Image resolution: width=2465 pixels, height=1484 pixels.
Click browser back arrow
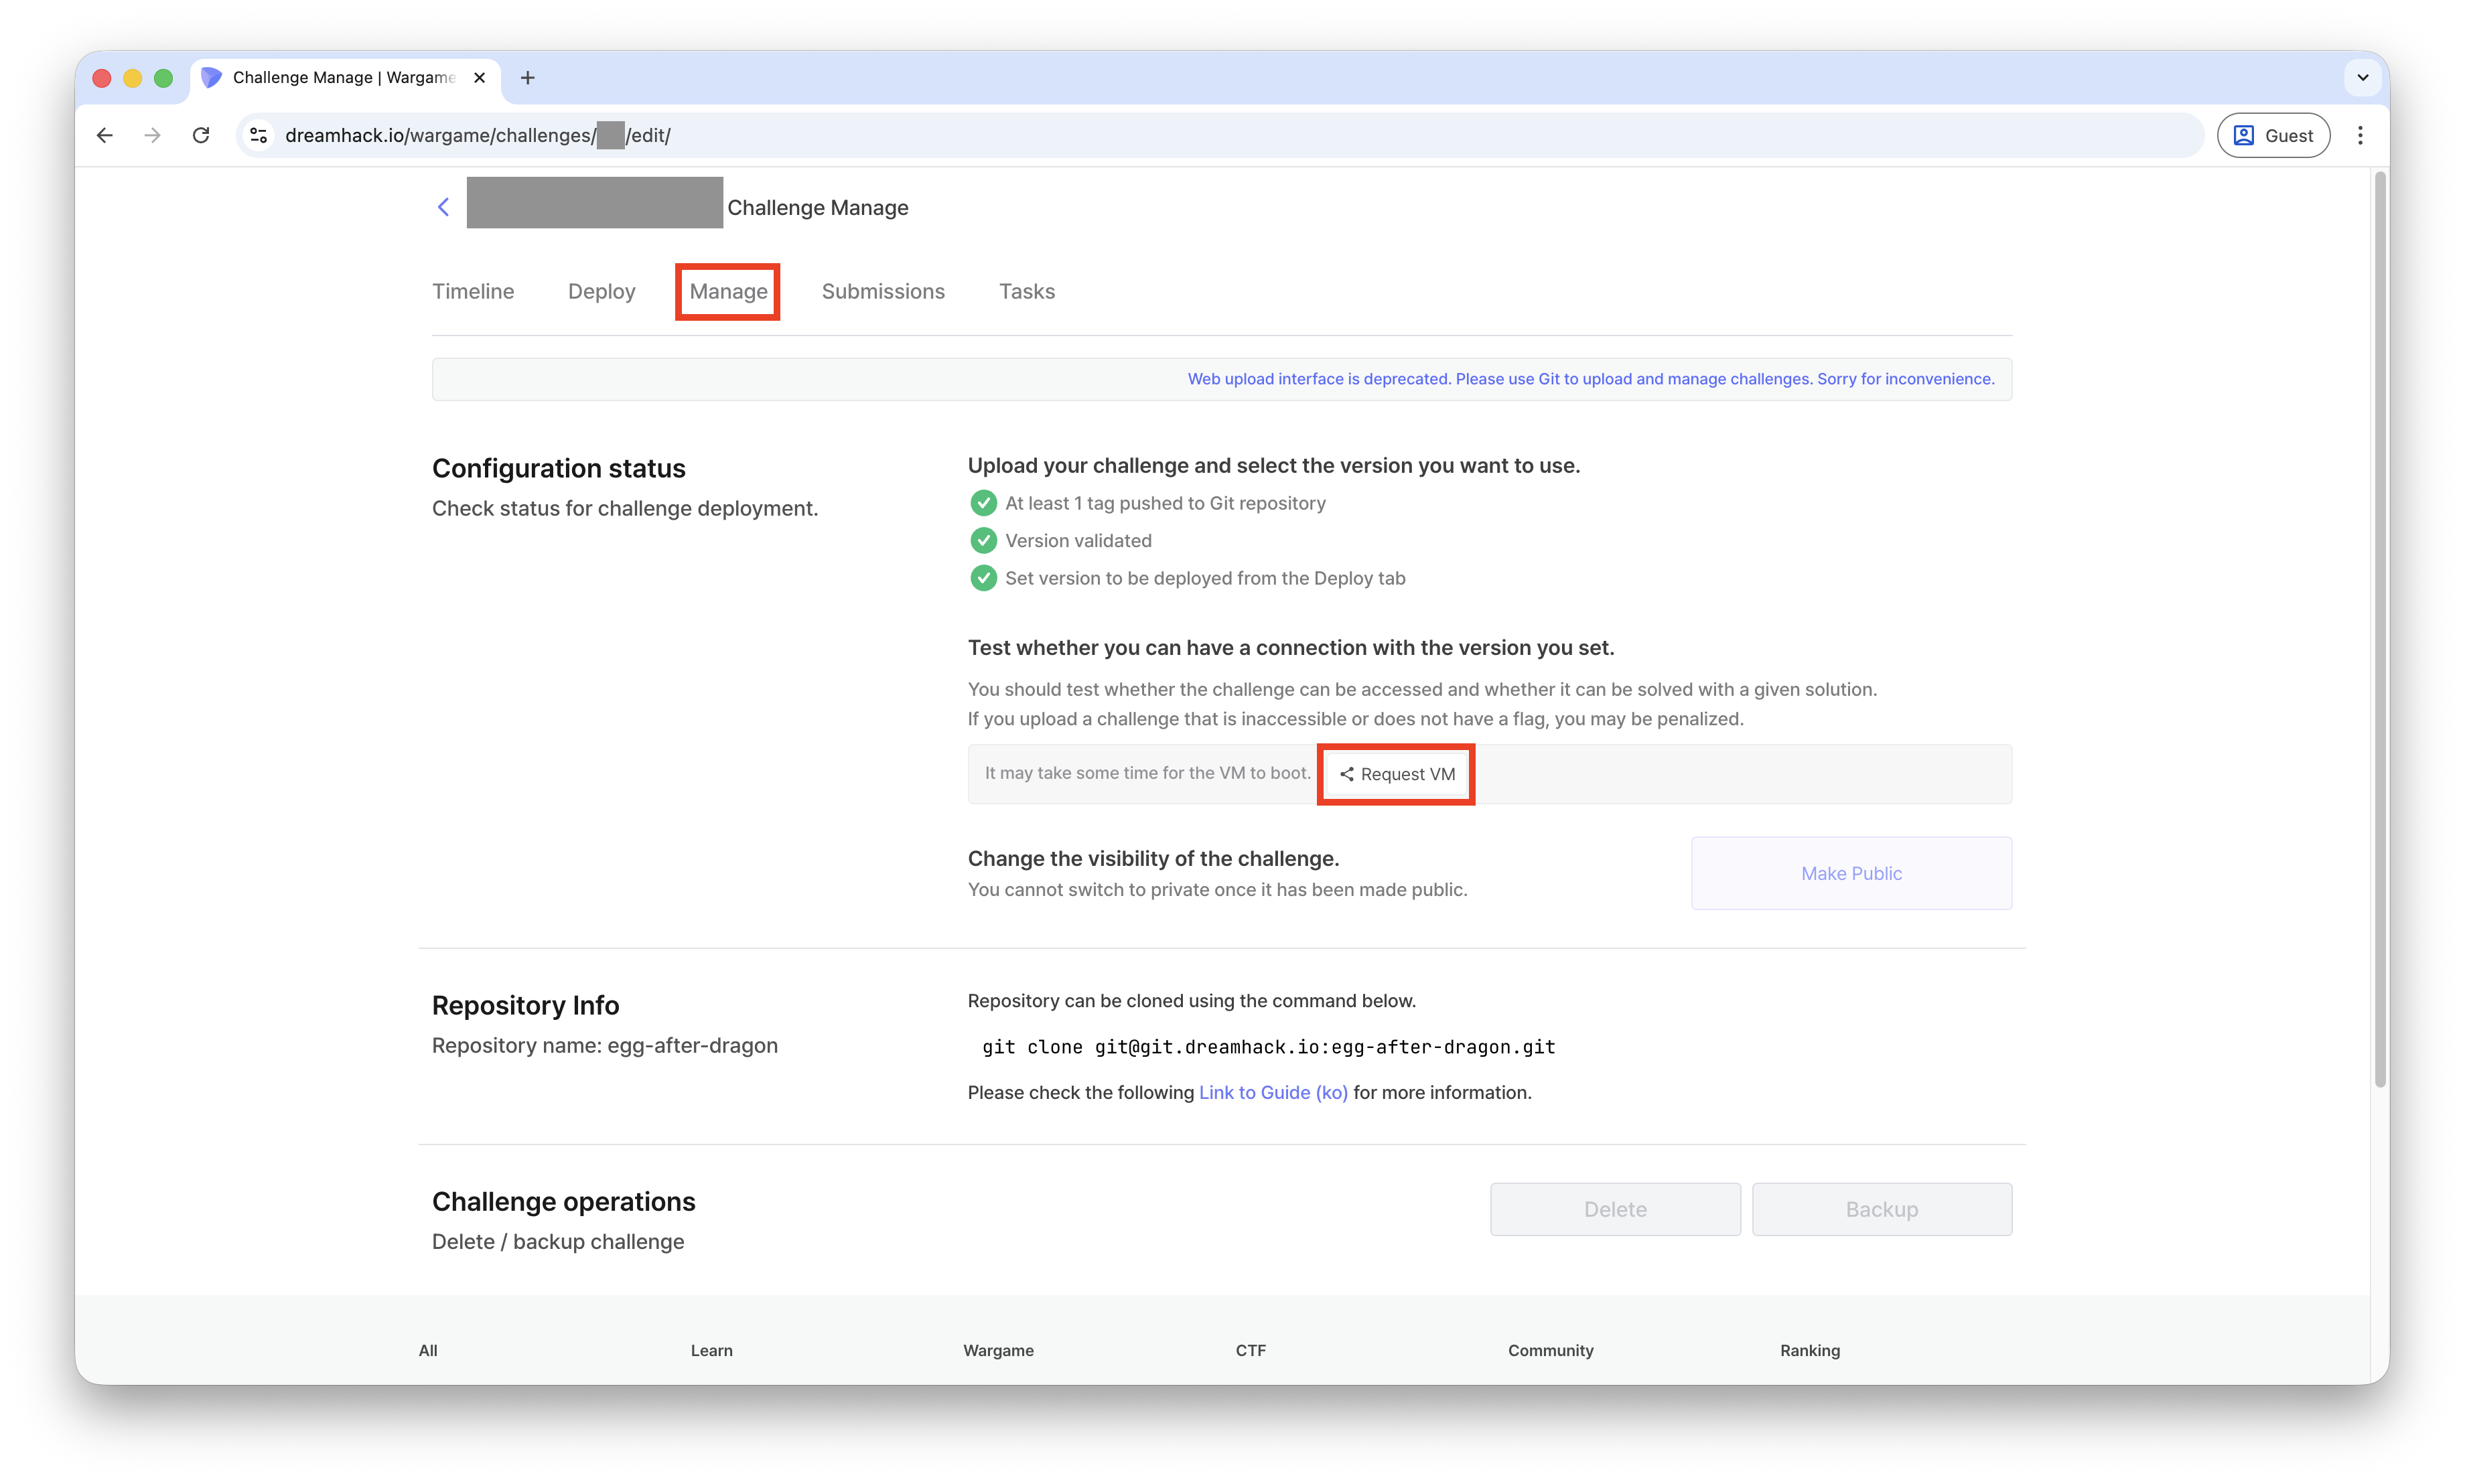(x=105, y=135)
